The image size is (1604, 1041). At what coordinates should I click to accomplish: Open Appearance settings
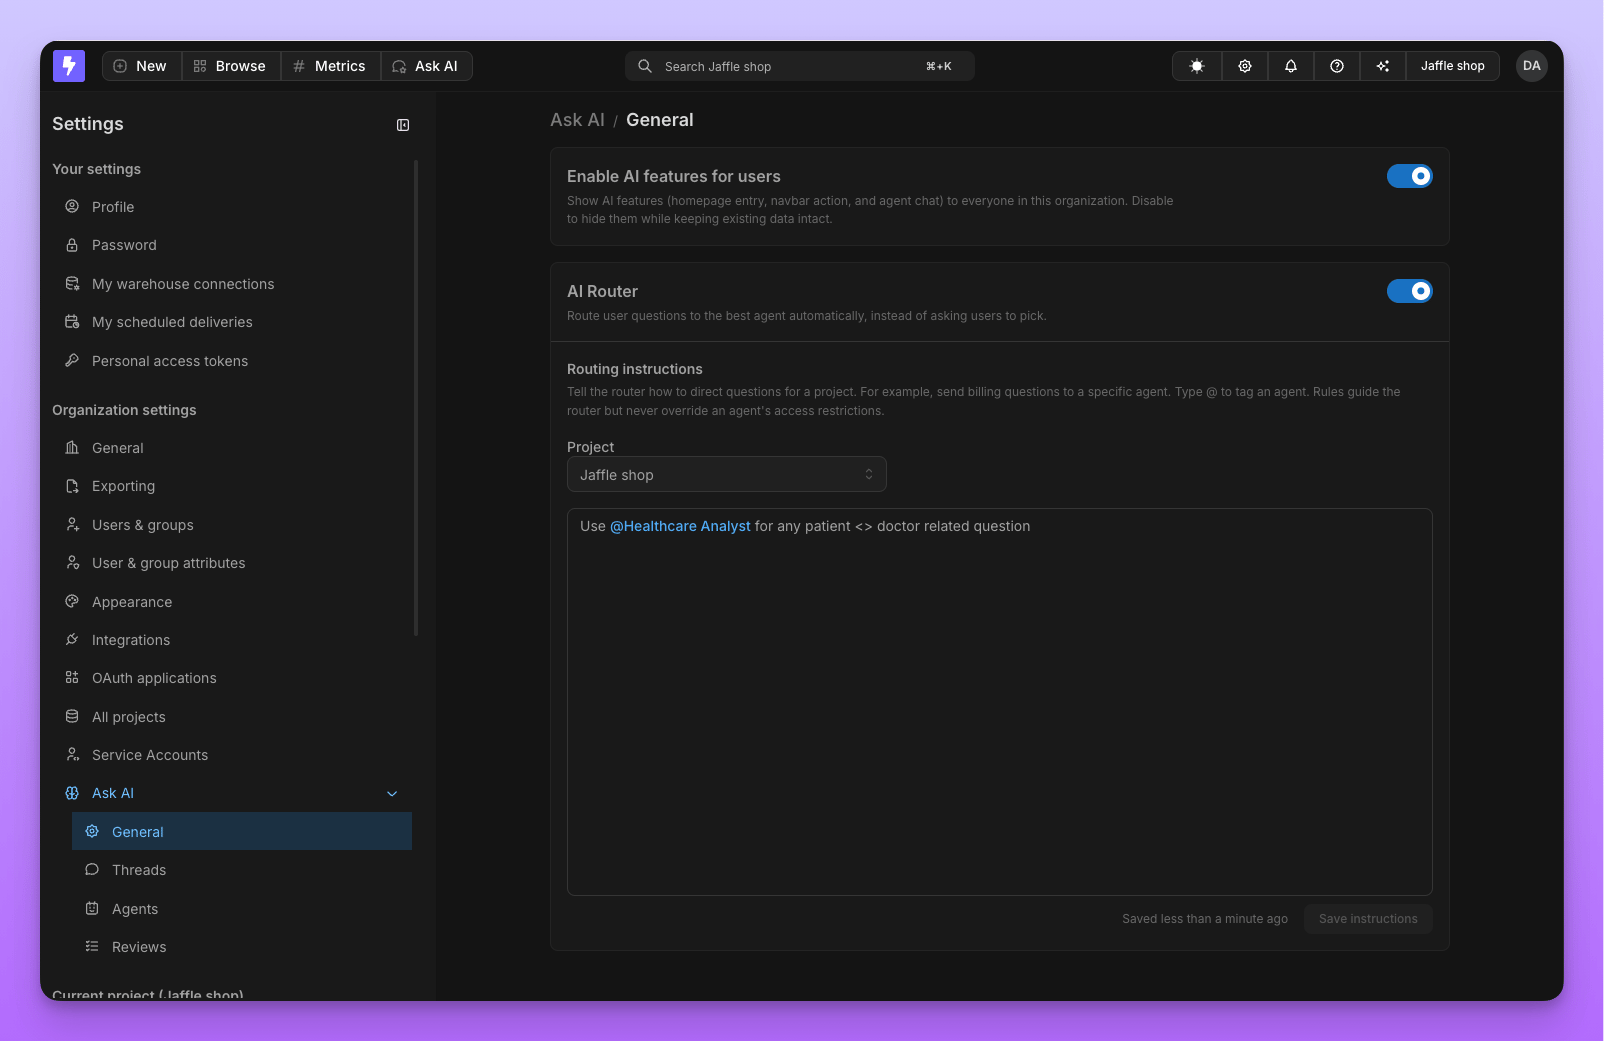232,602
